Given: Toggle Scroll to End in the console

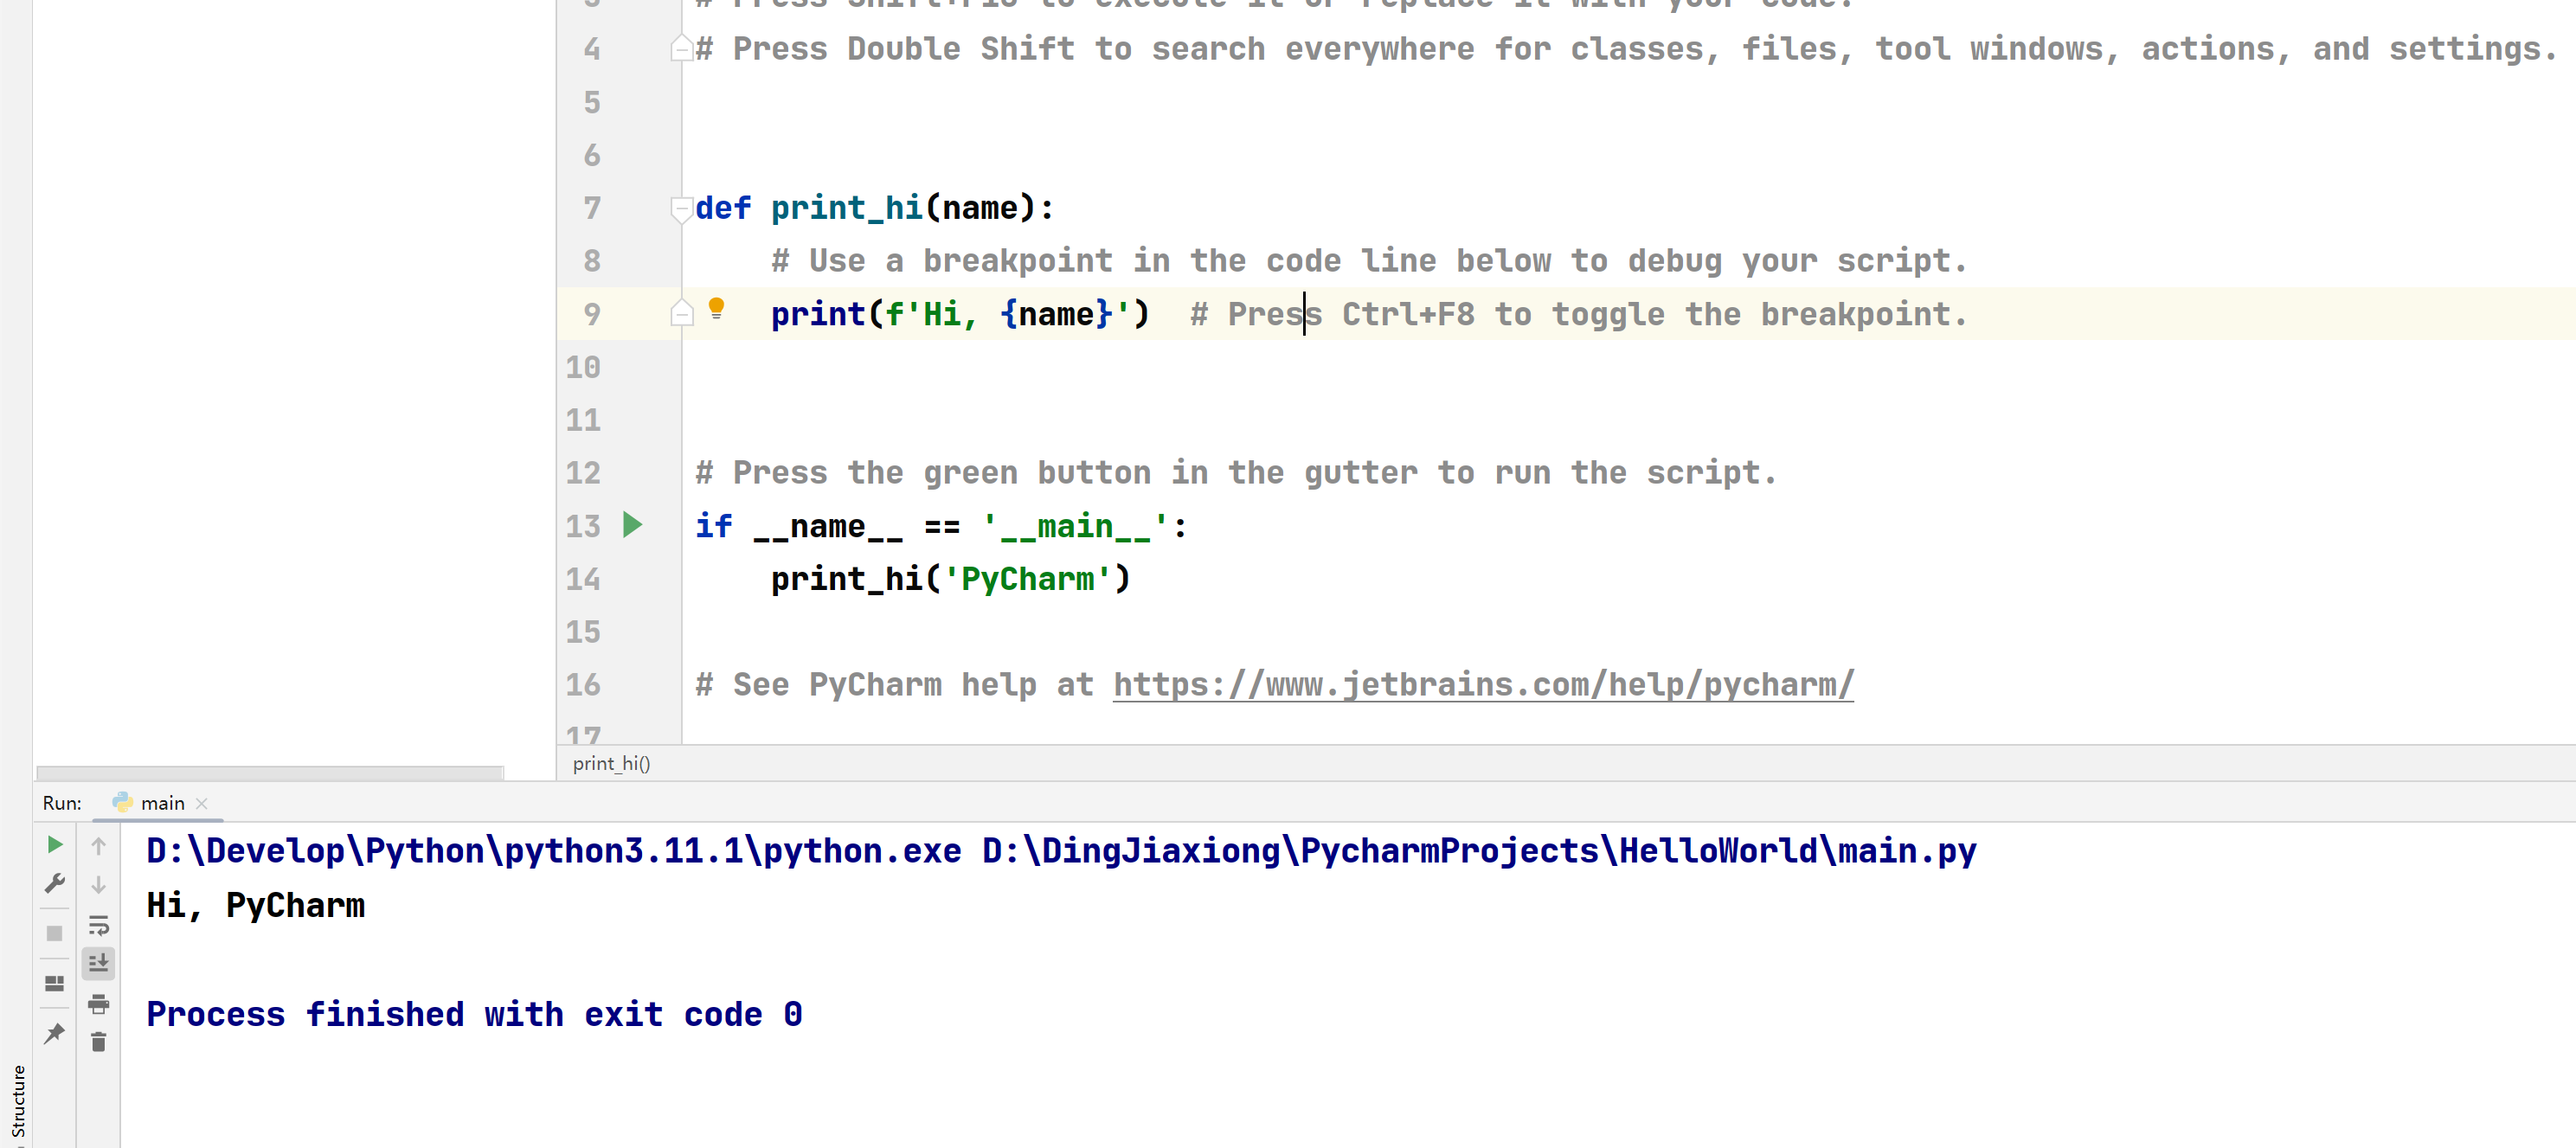Looking at the screenshot, I should coord(98,964).
